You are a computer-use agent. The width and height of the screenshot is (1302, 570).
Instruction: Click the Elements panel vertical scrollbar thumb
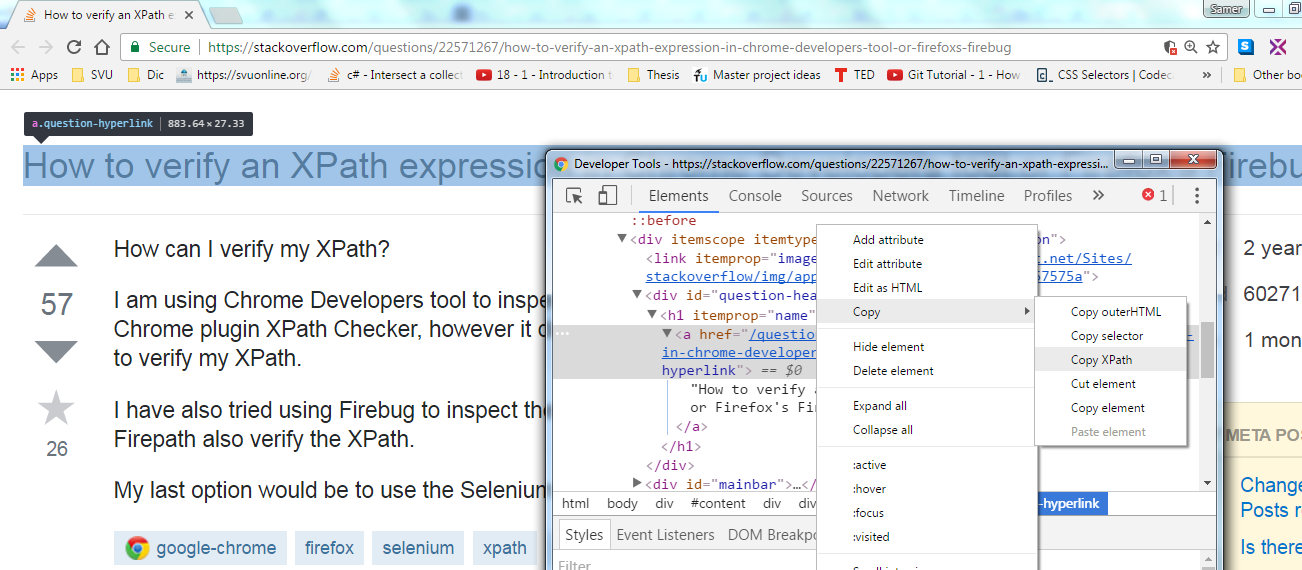point(1207,350)
